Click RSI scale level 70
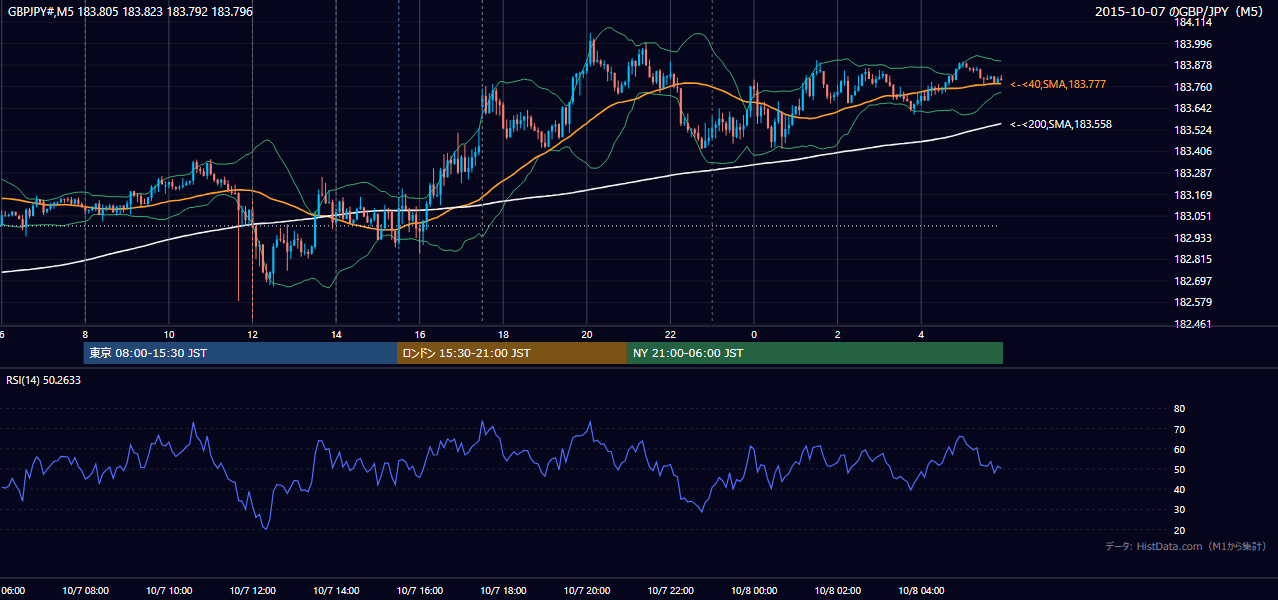Screen dimensions: 1278x600 click(x=1179, y=429)
